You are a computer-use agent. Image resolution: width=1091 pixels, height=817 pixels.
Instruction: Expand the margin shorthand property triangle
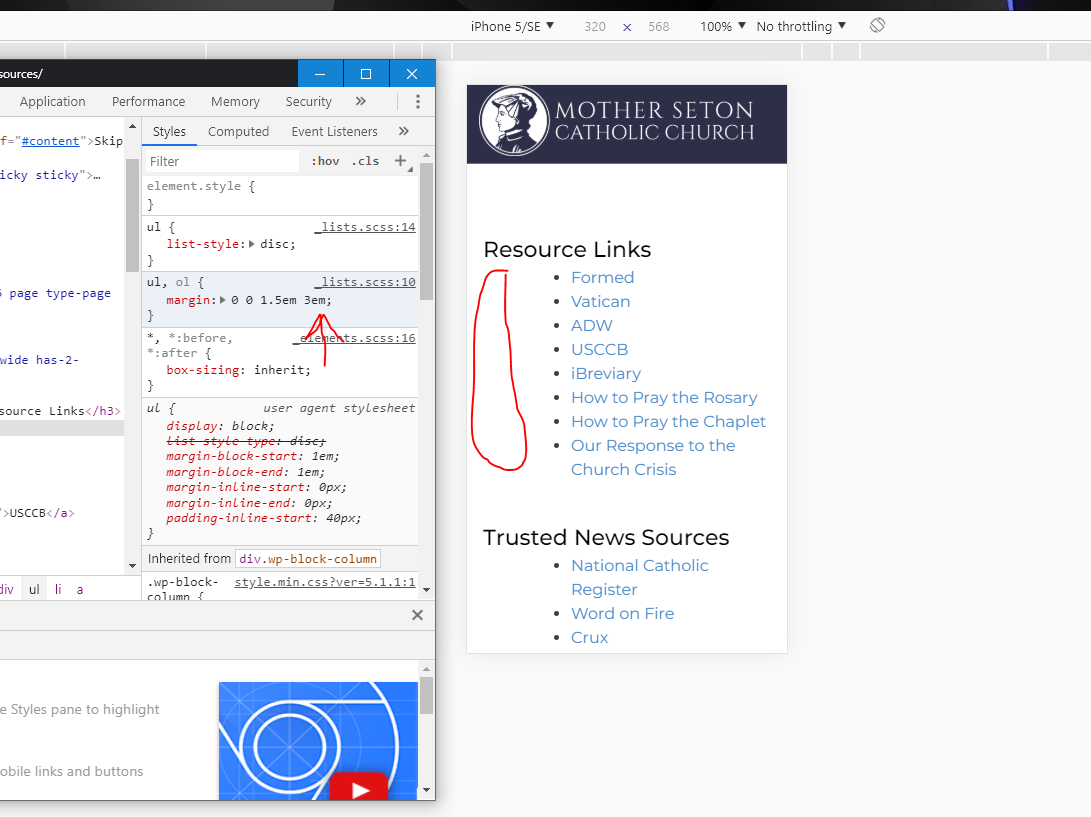point(223,299)
